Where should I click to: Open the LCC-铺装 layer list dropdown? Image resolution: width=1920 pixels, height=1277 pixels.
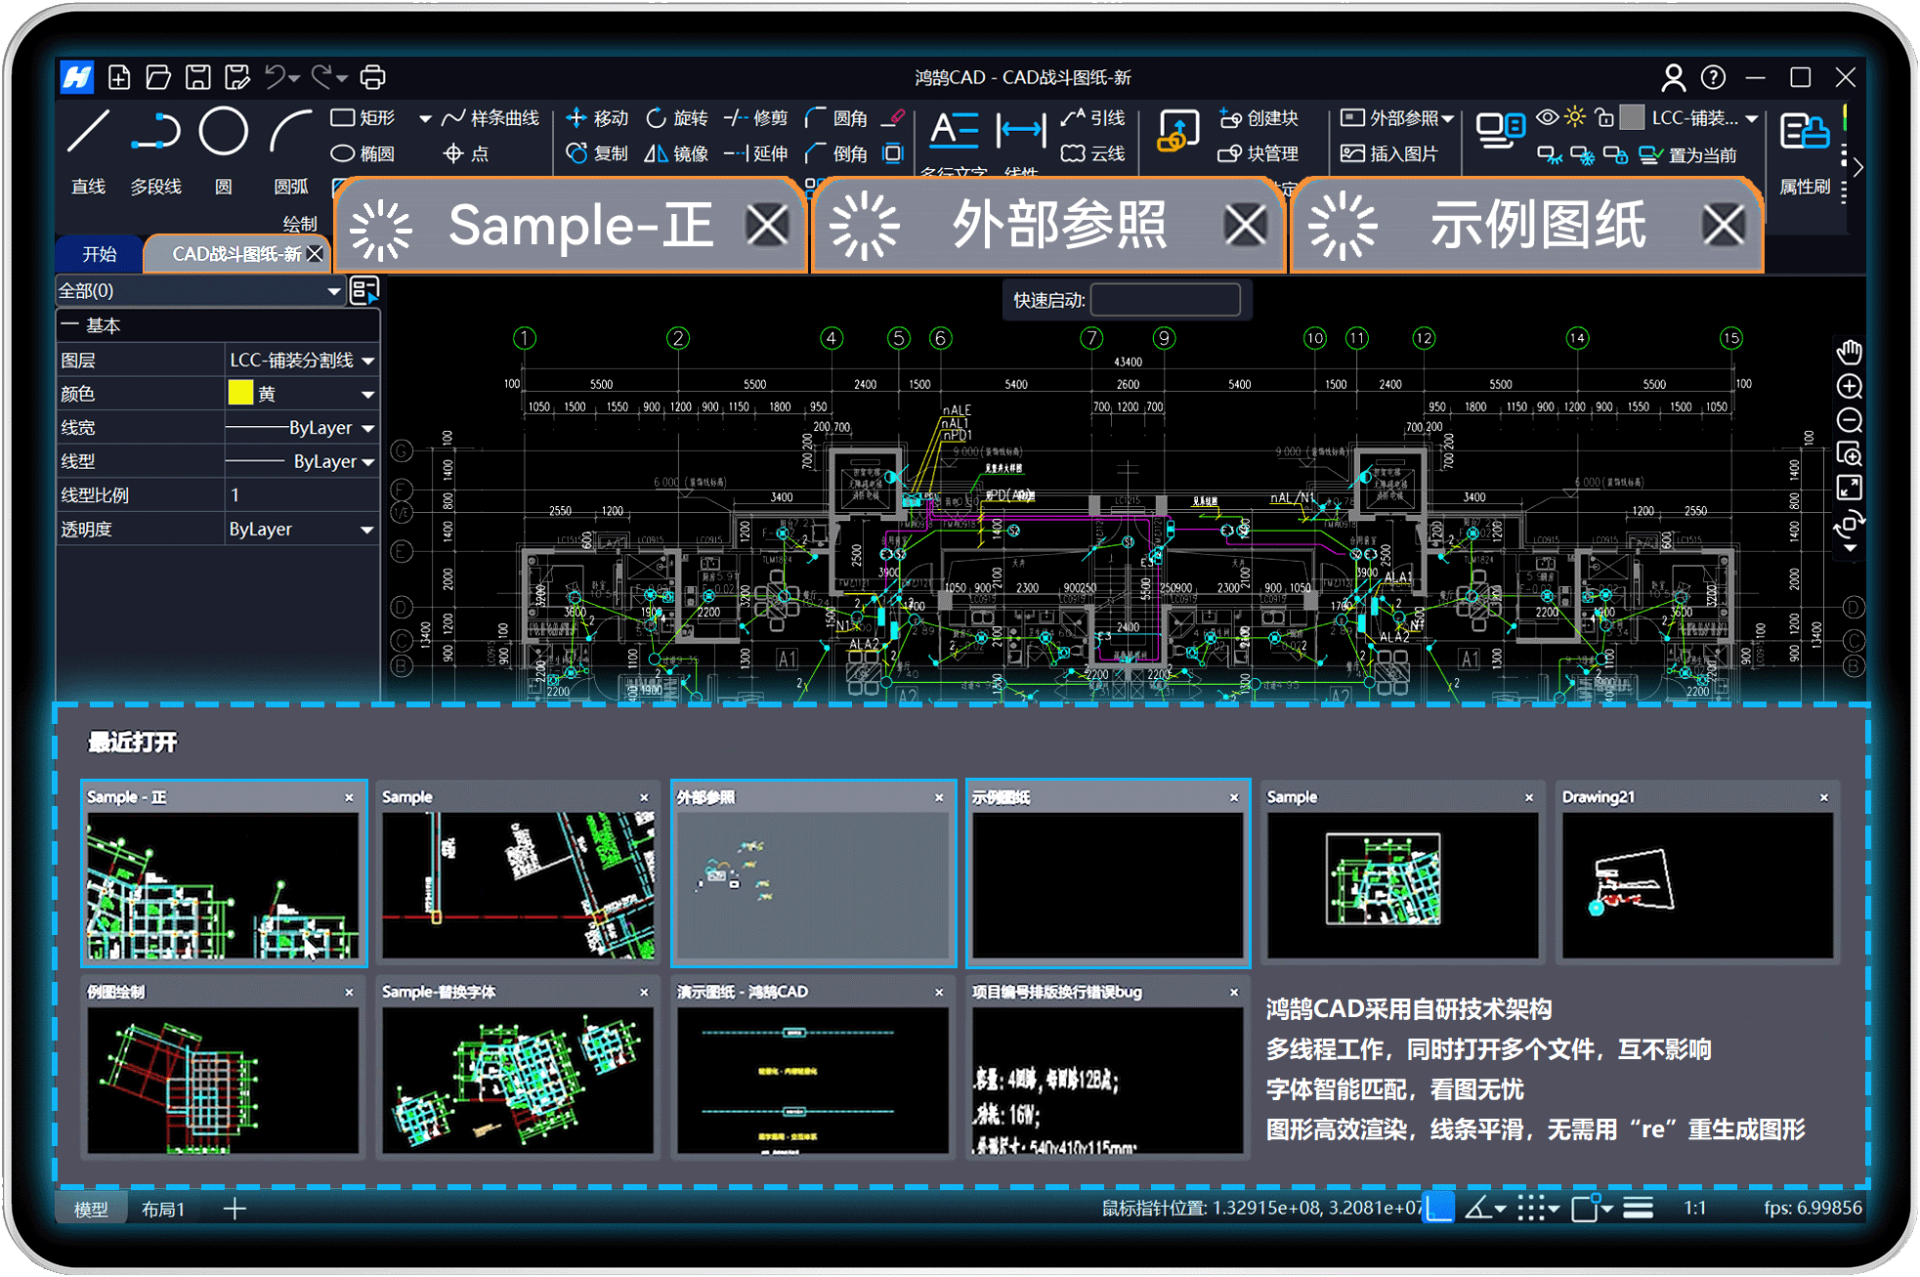coord(1752,118)
